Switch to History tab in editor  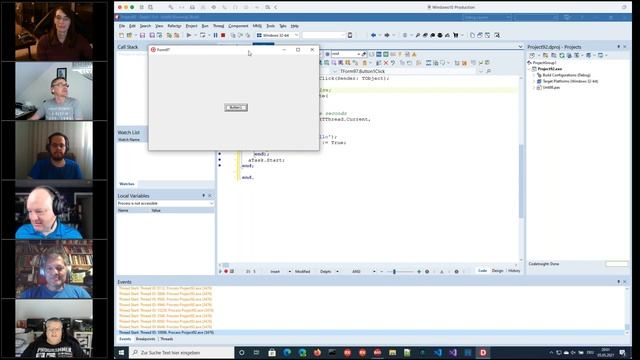[x=514, y=271]
